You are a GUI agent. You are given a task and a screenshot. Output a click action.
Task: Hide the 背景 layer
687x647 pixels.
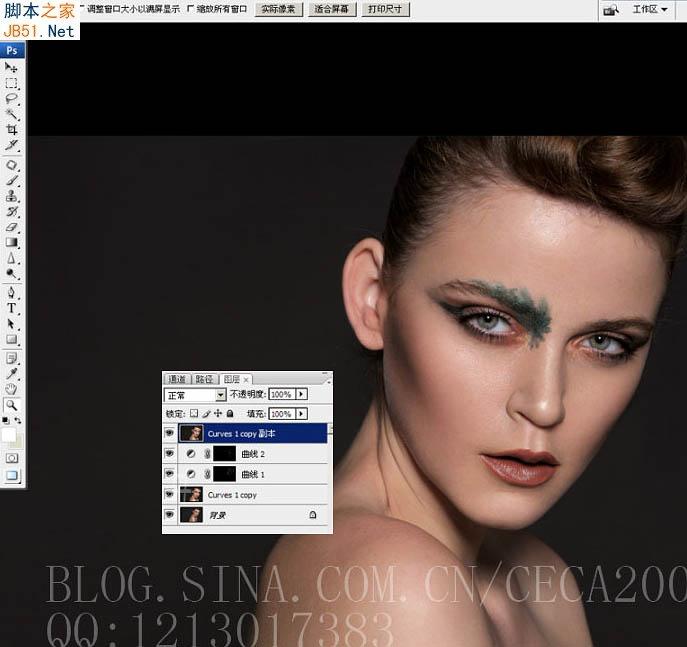(169, 514)
